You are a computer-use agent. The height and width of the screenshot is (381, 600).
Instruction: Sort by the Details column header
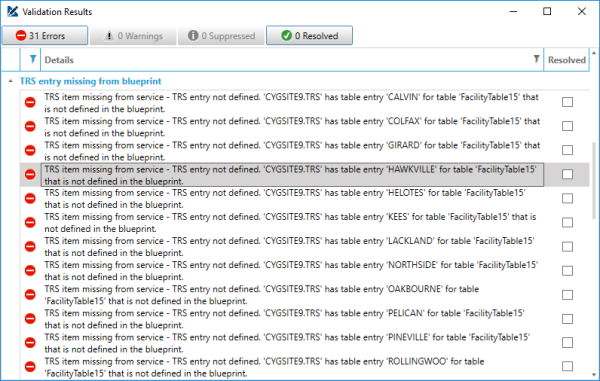point(59,60)
